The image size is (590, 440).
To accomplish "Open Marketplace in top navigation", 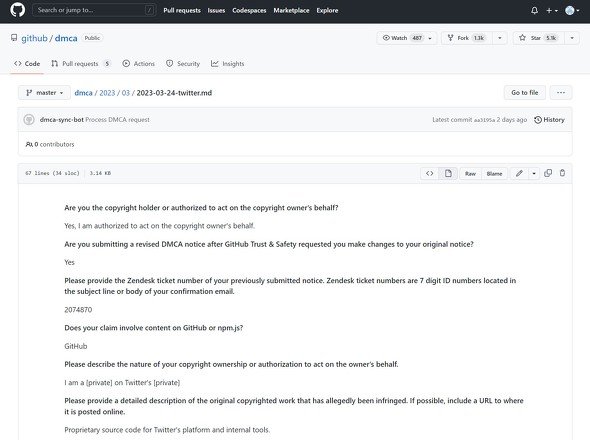I will (291, 11).
